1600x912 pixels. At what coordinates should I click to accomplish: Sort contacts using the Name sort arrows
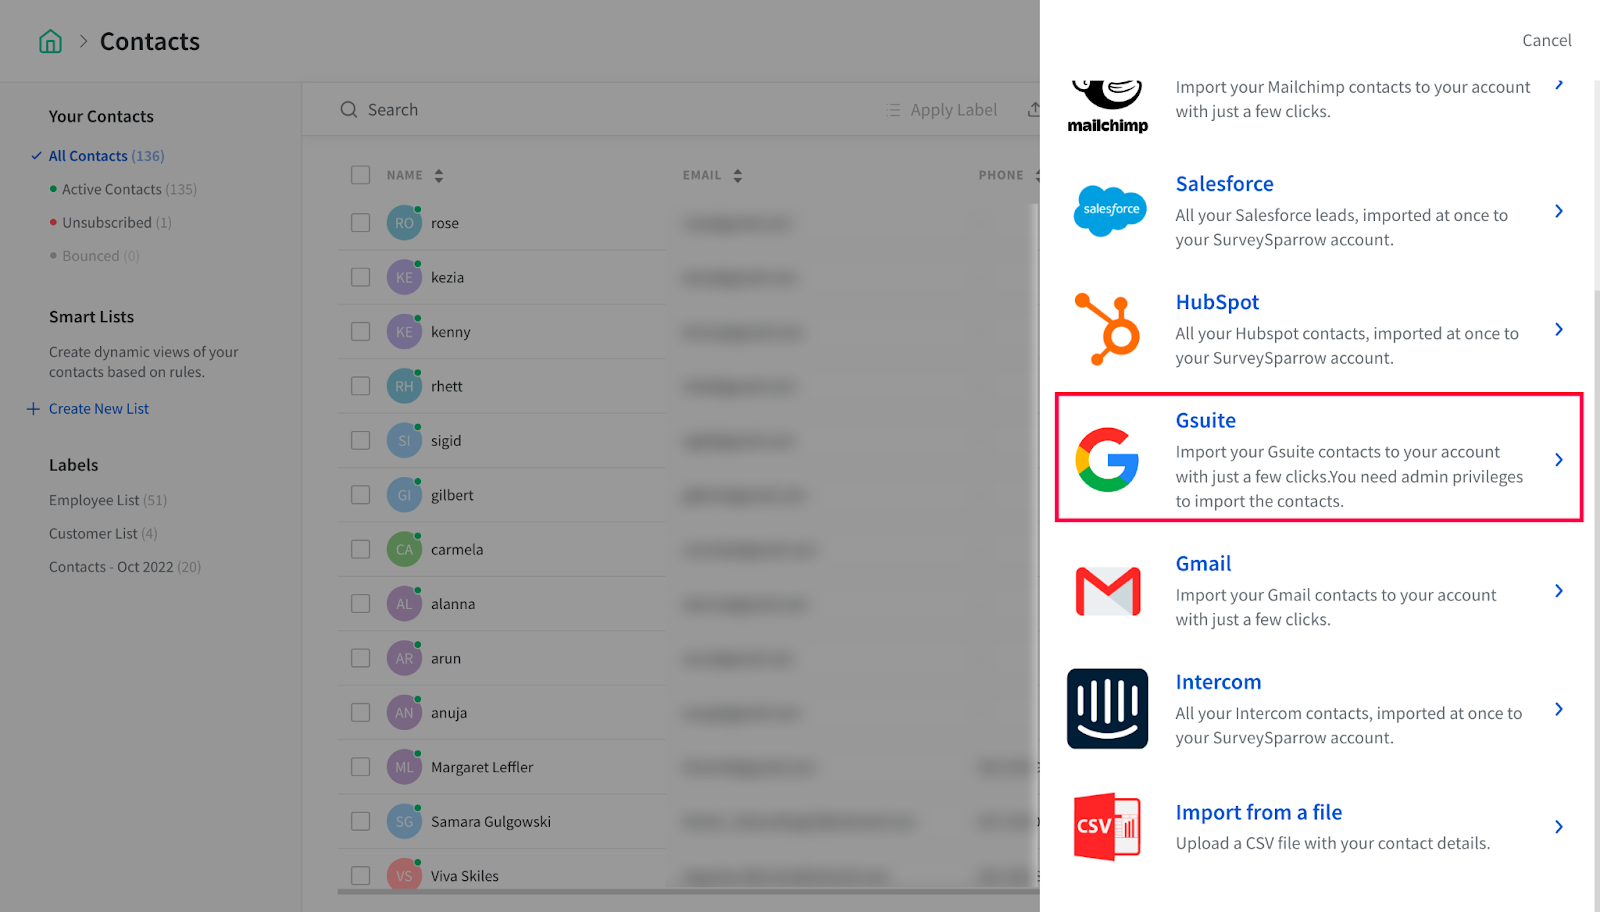[439, 176]
